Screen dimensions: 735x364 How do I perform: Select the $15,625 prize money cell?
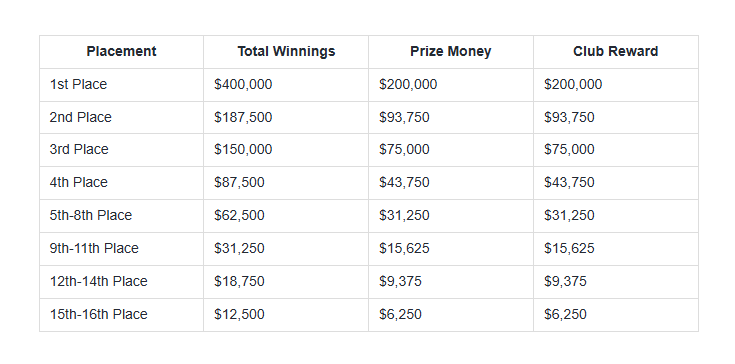tap(451, 249)
